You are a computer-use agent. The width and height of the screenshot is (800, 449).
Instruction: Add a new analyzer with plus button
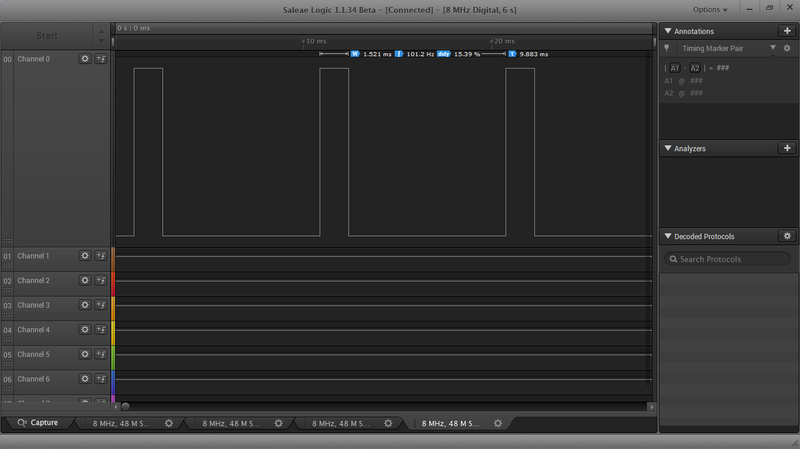(x=787, y=148)
